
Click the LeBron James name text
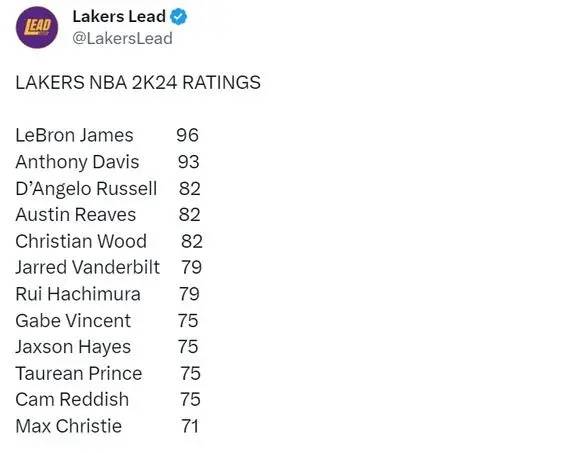pyautogui.click(x=74, y=135)
